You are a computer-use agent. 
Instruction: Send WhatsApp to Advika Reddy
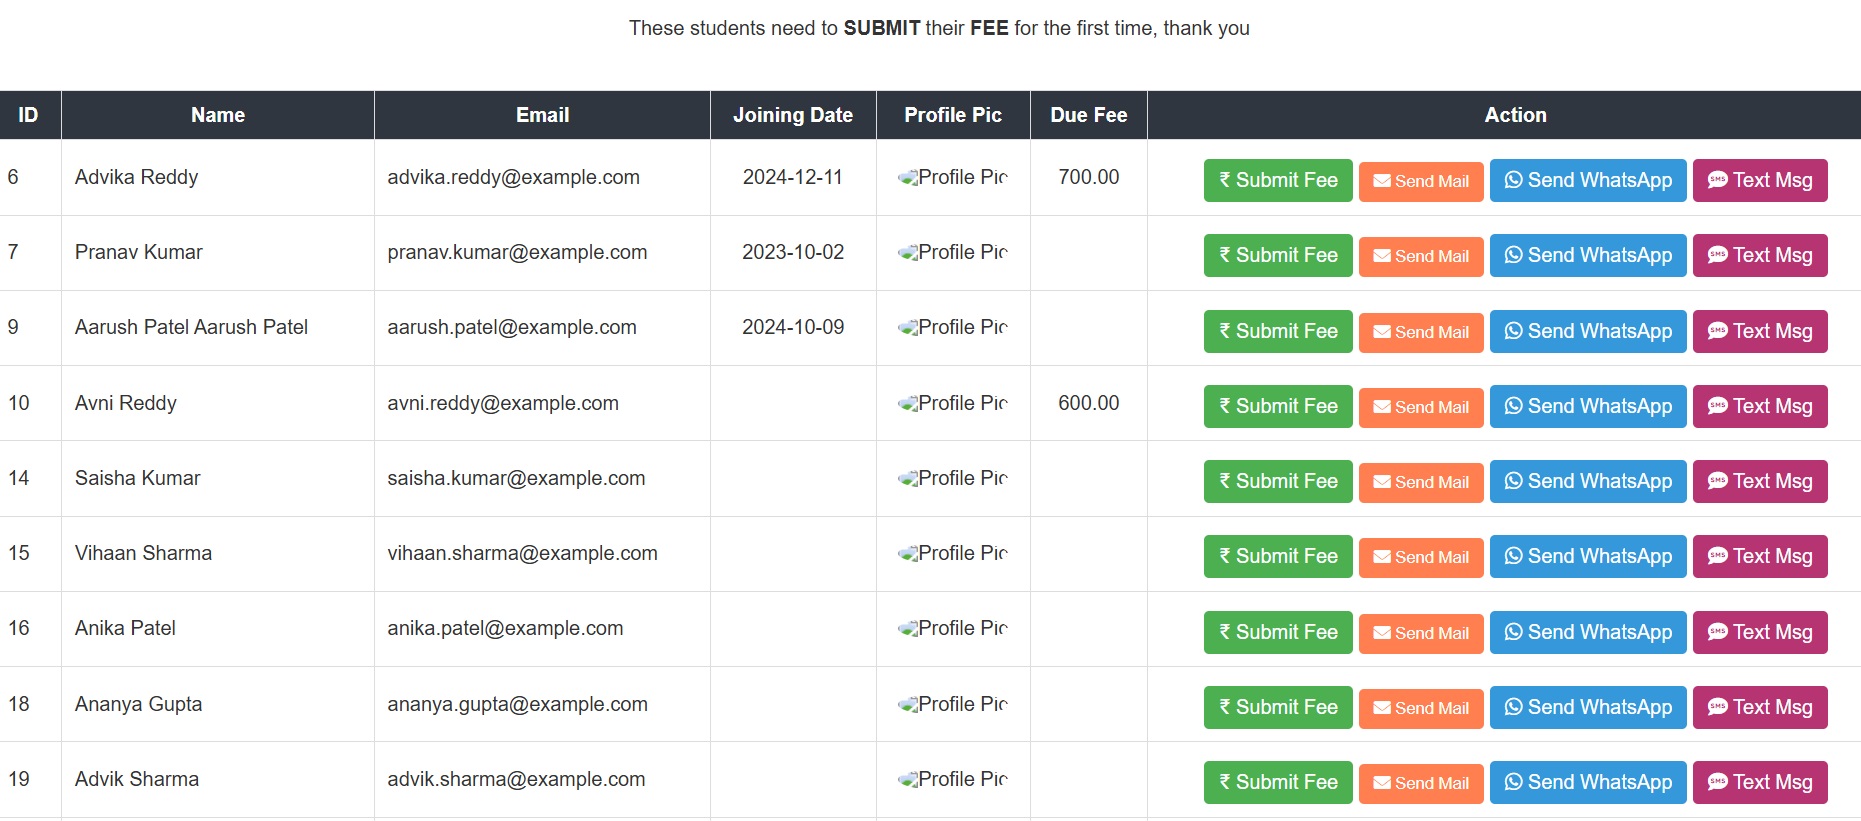click(x=1588, y=180)
